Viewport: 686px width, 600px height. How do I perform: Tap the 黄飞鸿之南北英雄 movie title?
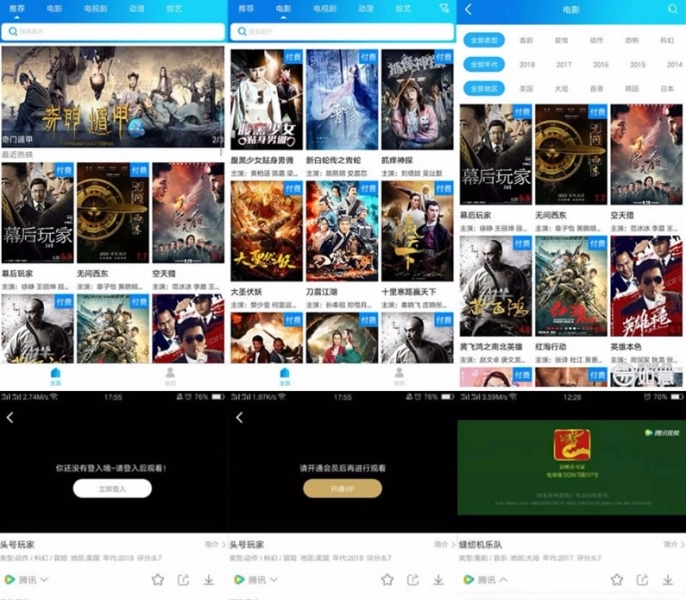(491, 347)
